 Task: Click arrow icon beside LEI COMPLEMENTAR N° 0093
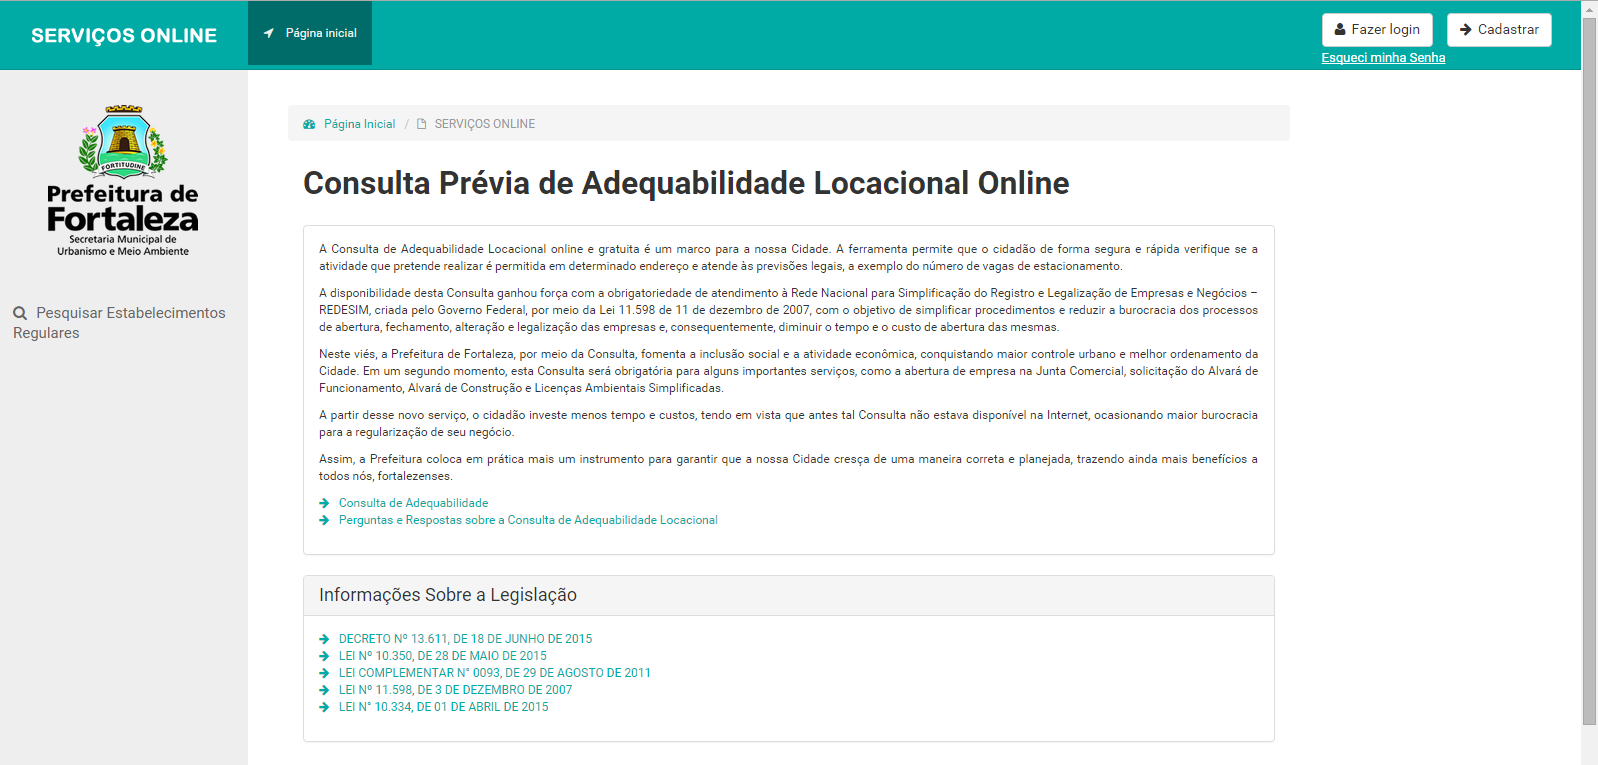[x=324, y=673]
